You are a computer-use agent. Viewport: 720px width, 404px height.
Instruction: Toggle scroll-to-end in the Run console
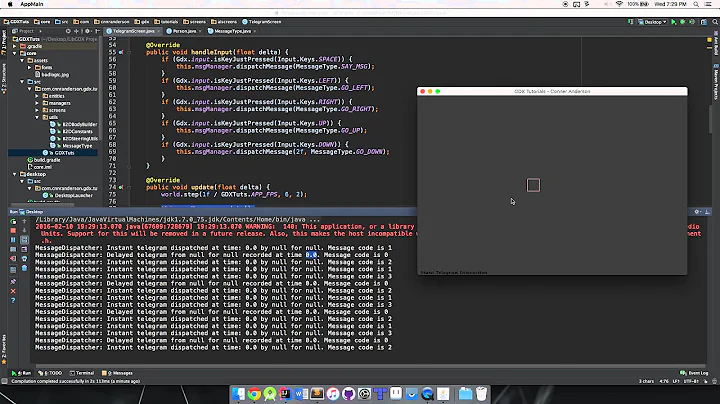tap(24, 249)
